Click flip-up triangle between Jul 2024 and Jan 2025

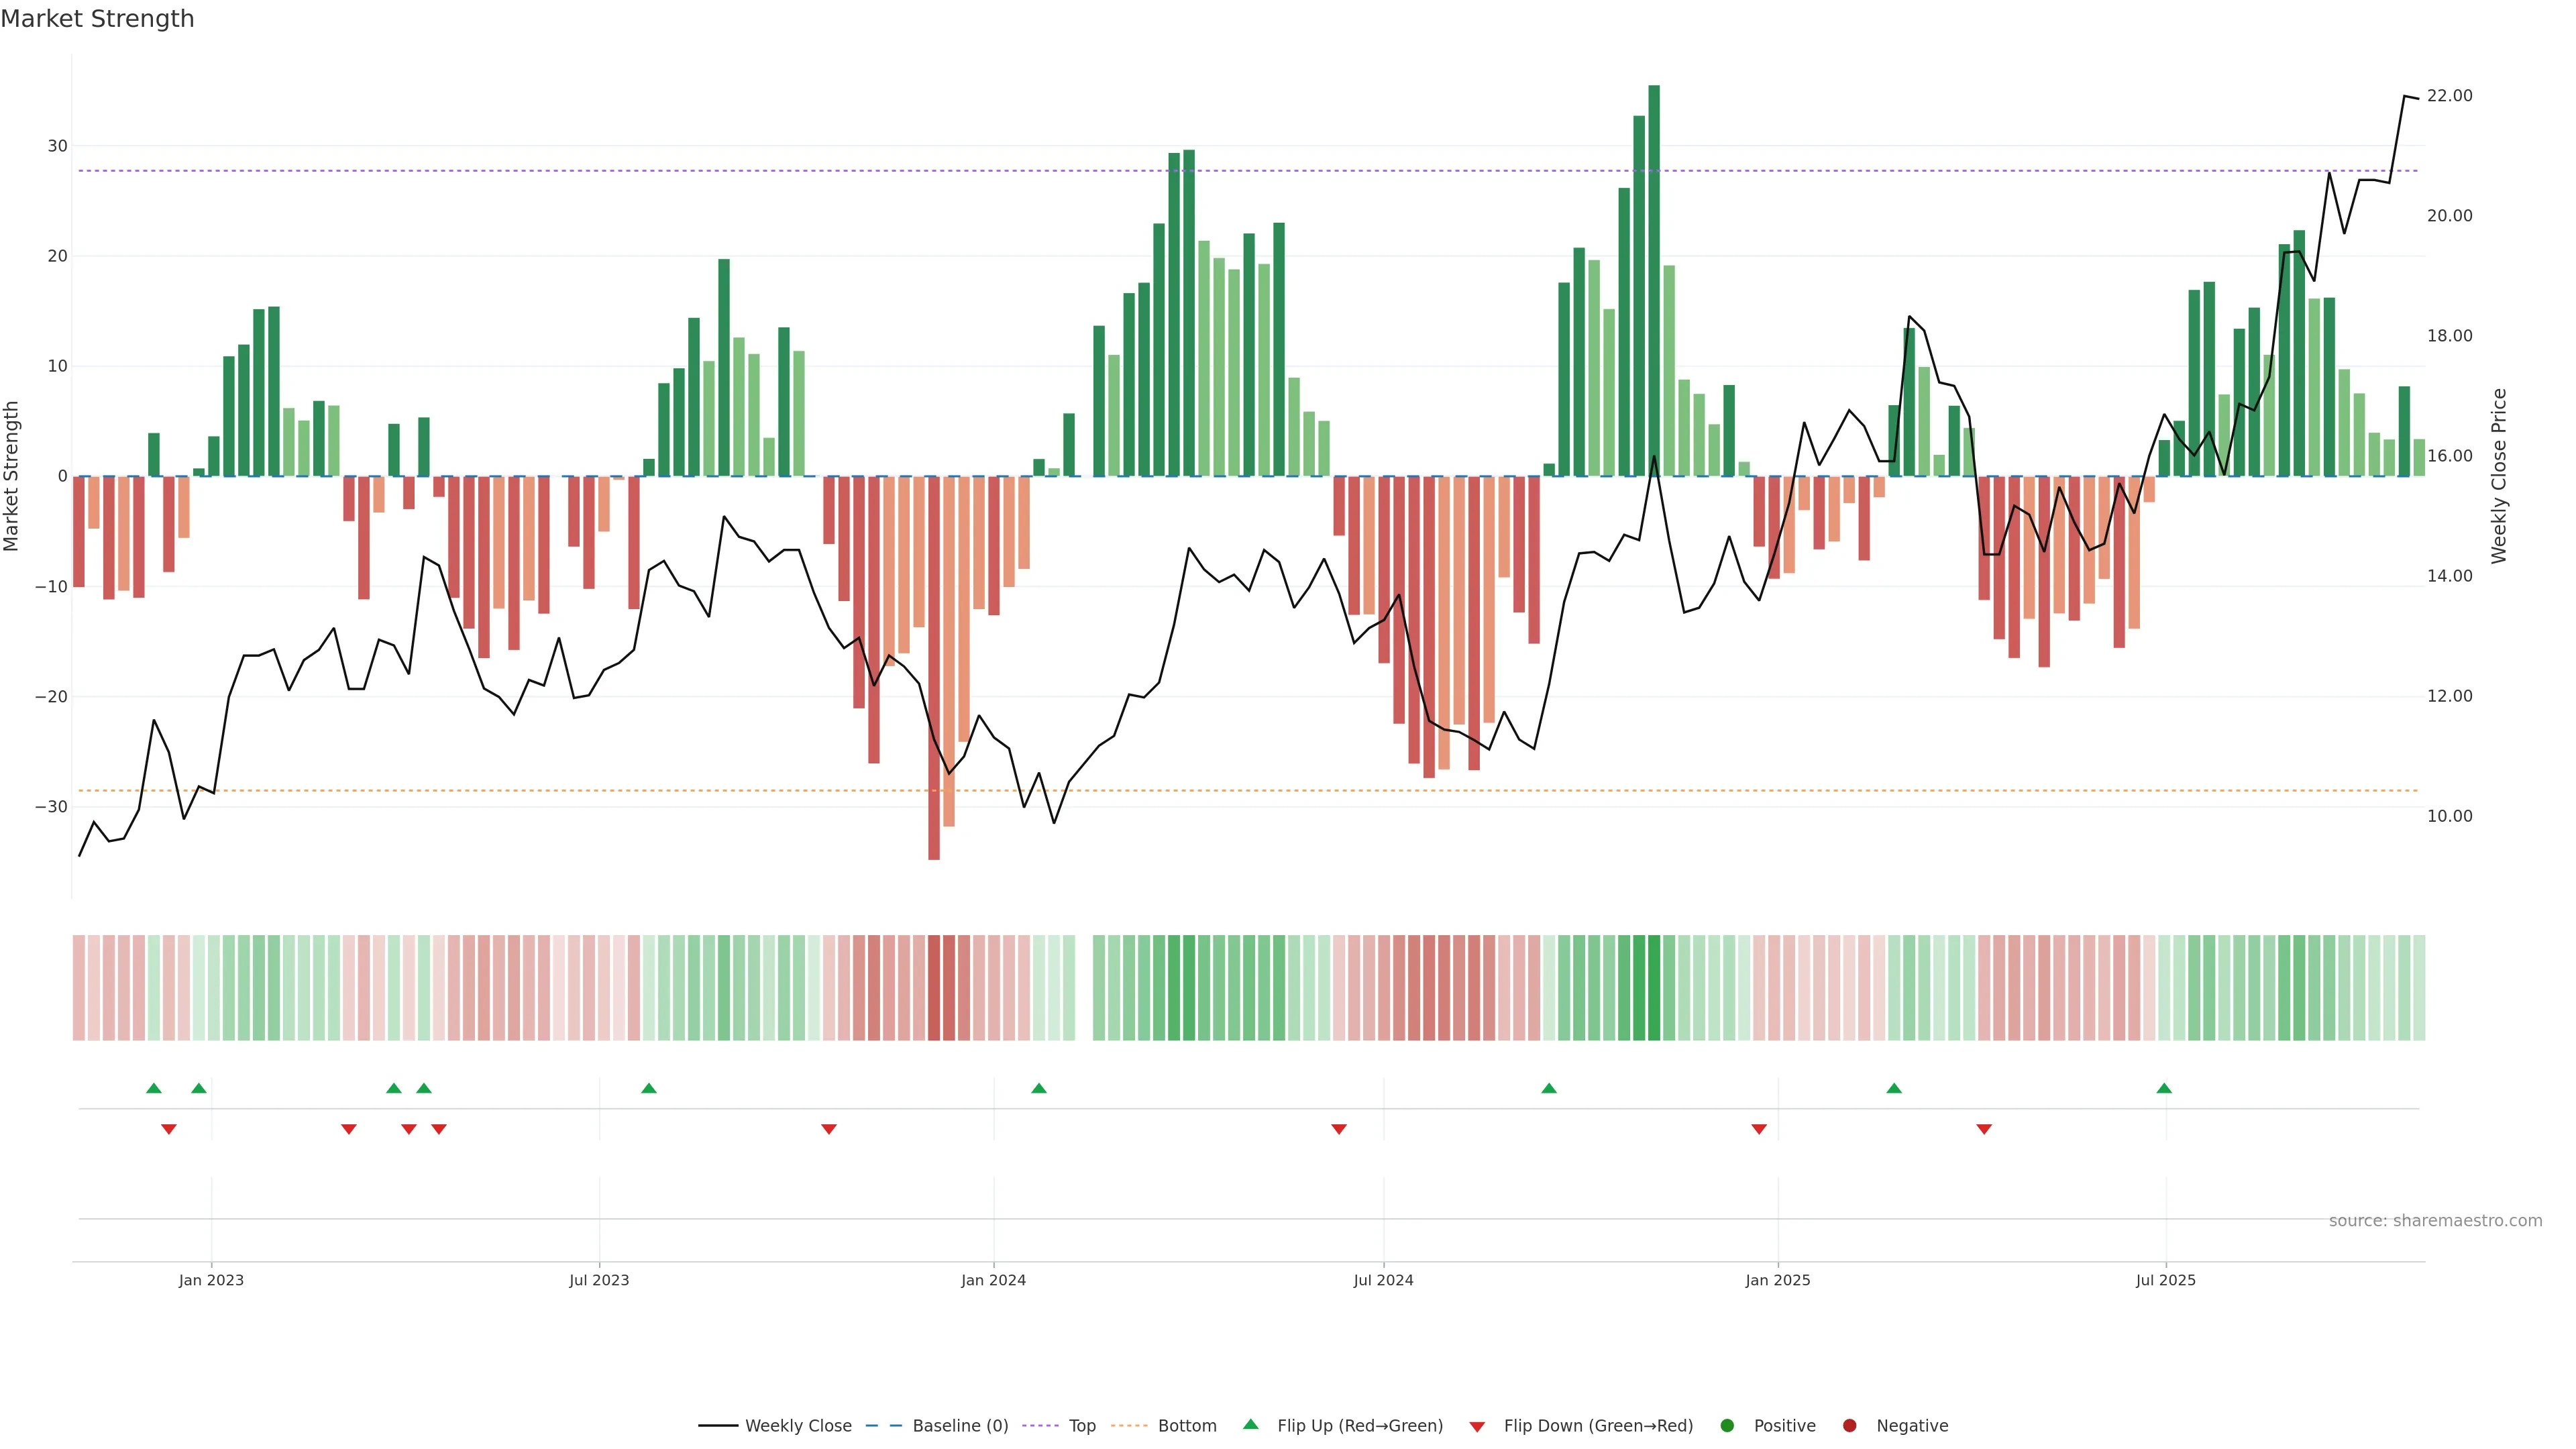click(1549, 1088)
